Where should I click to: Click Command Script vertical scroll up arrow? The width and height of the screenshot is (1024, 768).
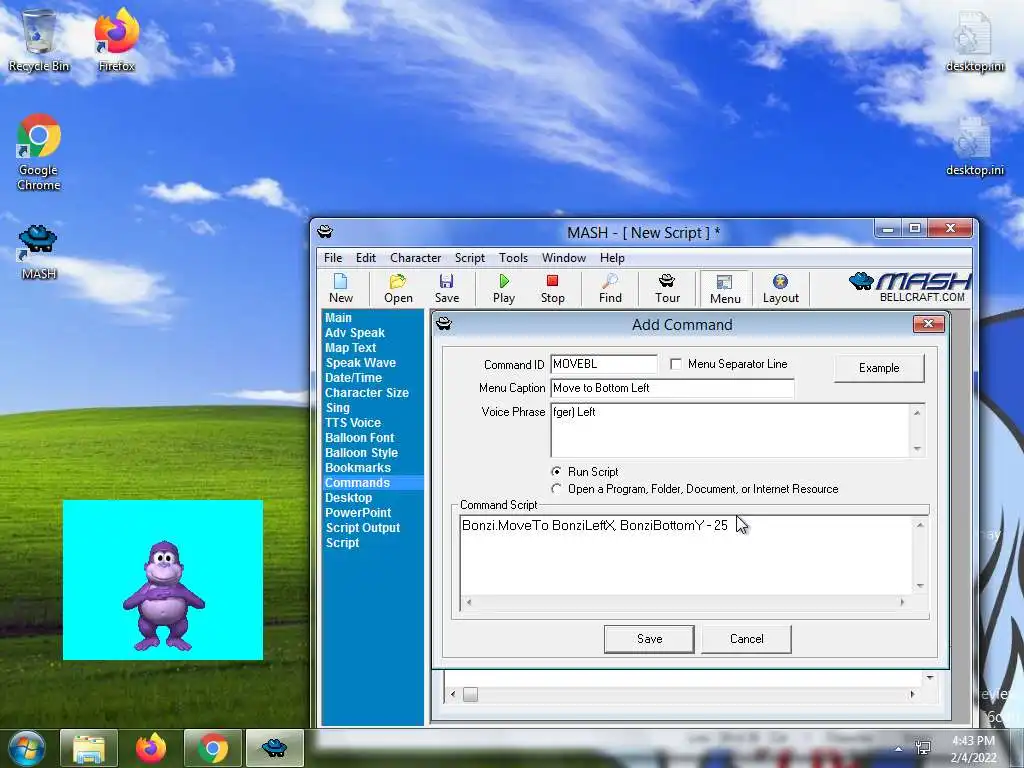(x=920, y=525)
